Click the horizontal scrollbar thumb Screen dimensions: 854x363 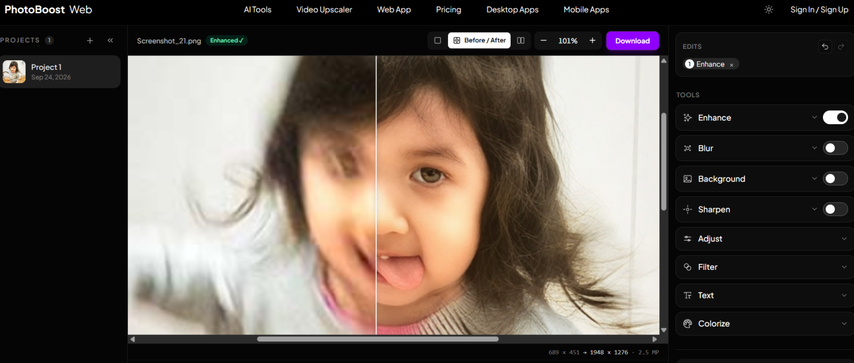pos(377,339)
